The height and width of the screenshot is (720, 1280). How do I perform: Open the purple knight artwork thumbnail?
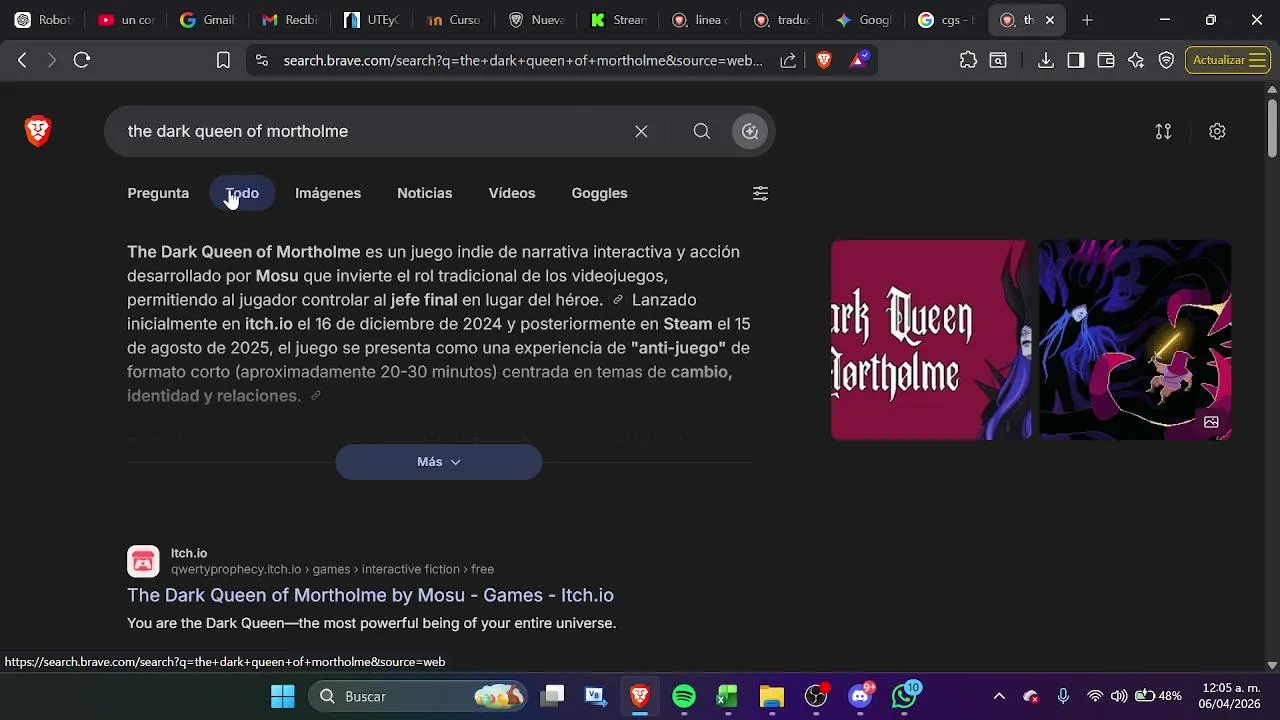(x=1135, y=340)
